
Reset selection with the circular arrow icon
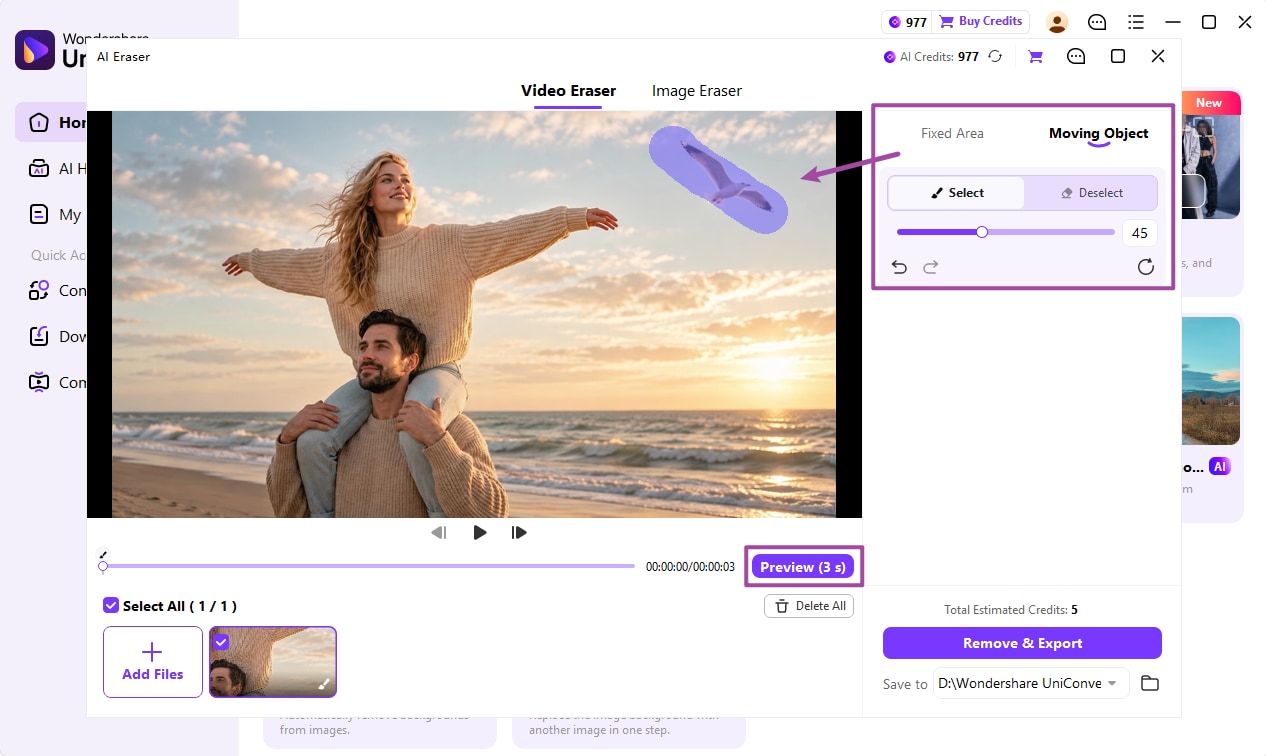coord(1146,267)
